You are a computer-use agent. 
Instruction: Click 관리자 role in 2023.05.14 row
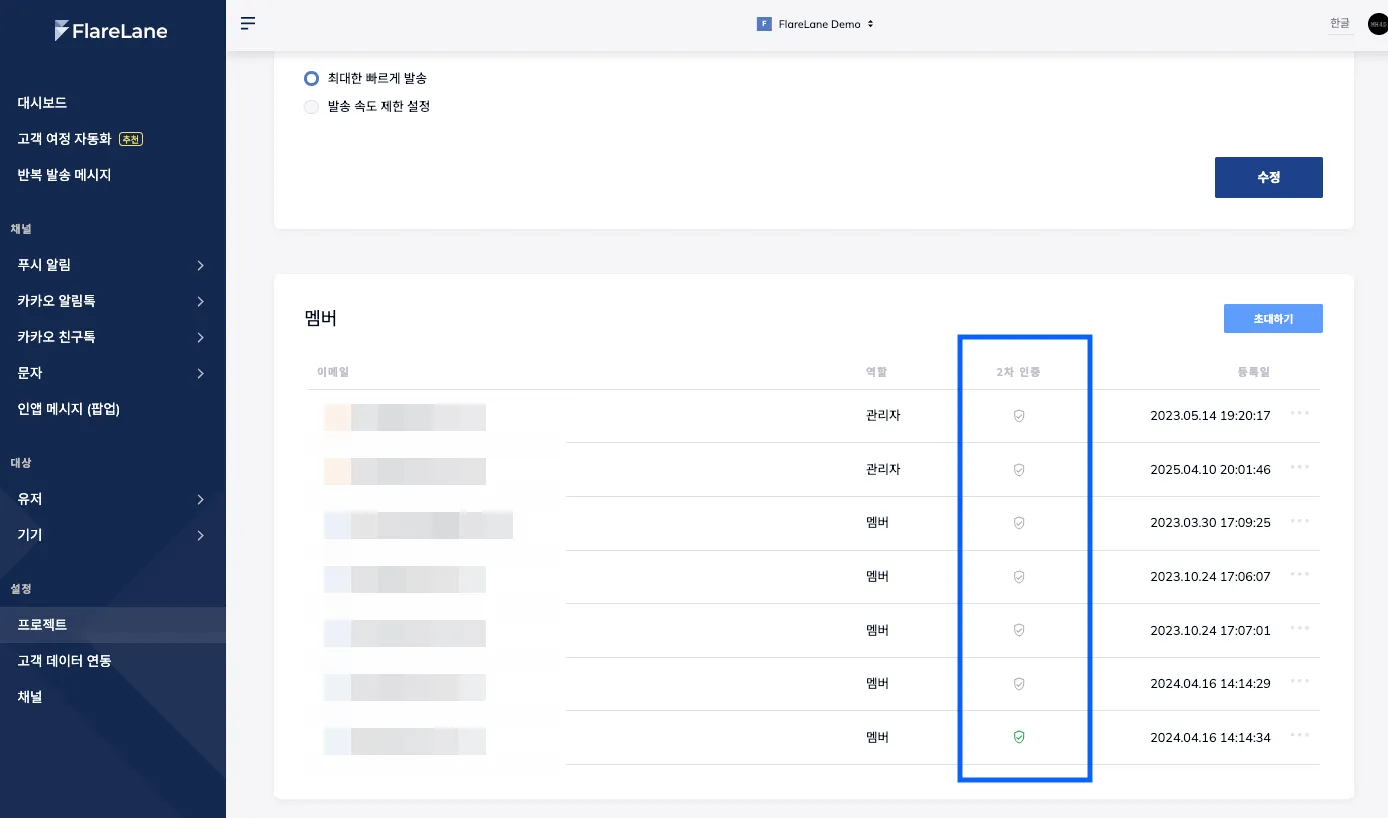883,415
